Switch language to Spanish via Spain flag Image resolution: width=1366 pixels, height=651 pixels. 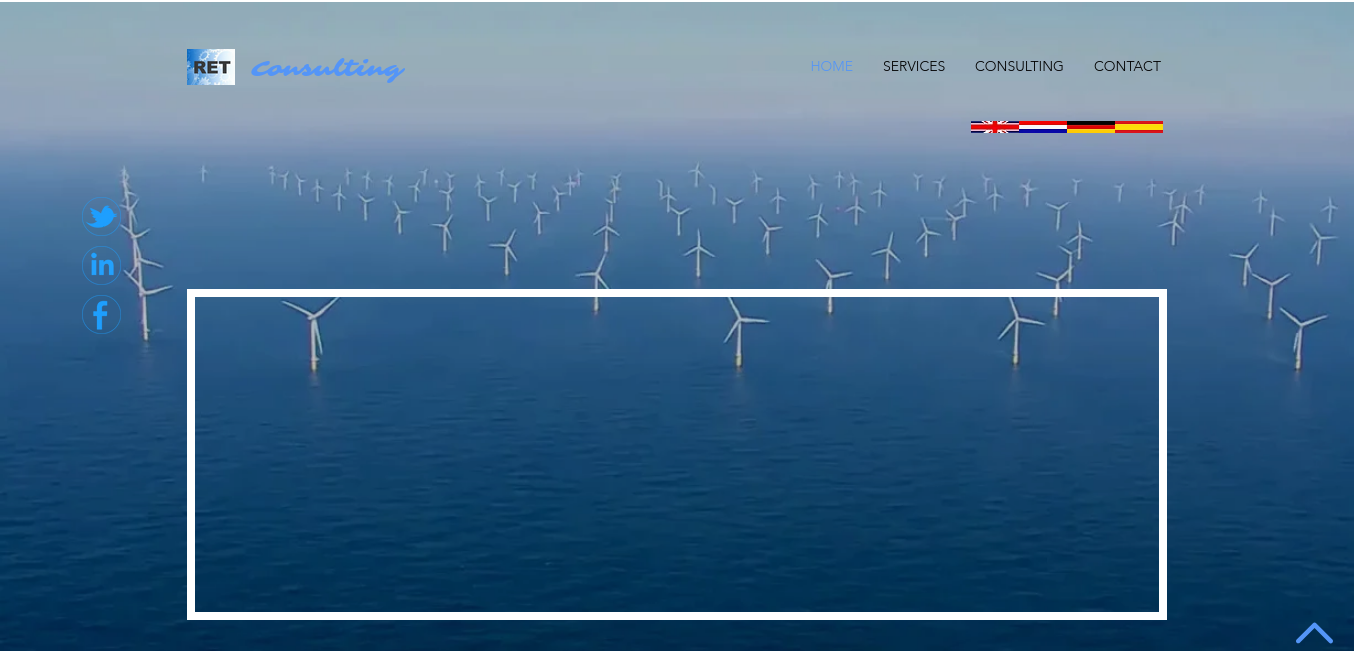pos(1138,127)
